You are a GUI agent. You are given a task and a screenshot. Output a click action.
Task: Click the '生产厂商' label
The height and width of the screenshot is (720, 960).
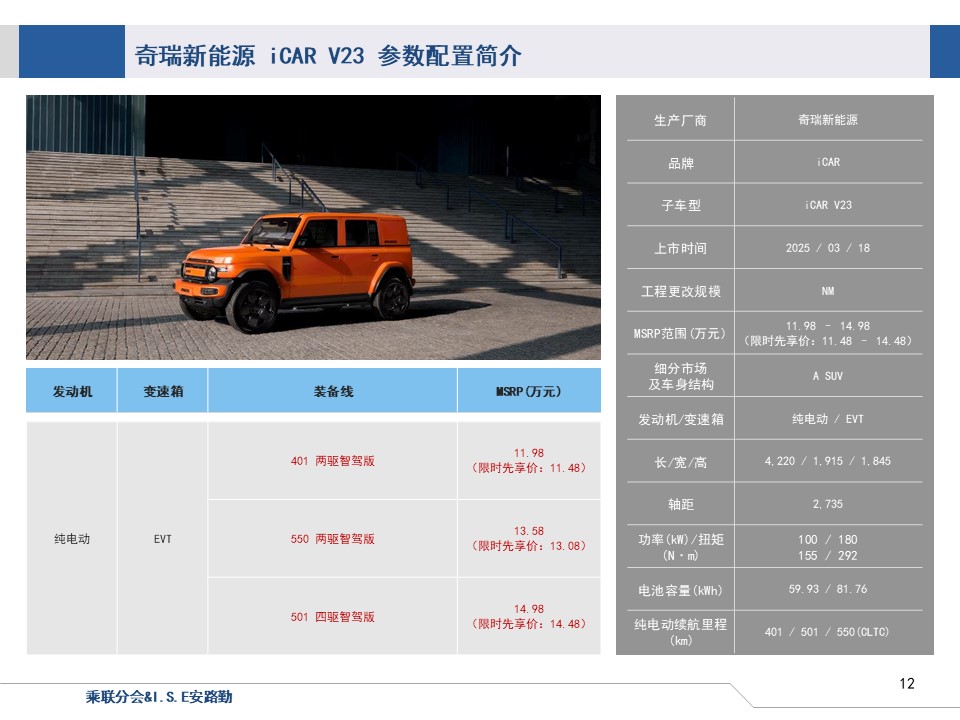[x=680, y=120]
